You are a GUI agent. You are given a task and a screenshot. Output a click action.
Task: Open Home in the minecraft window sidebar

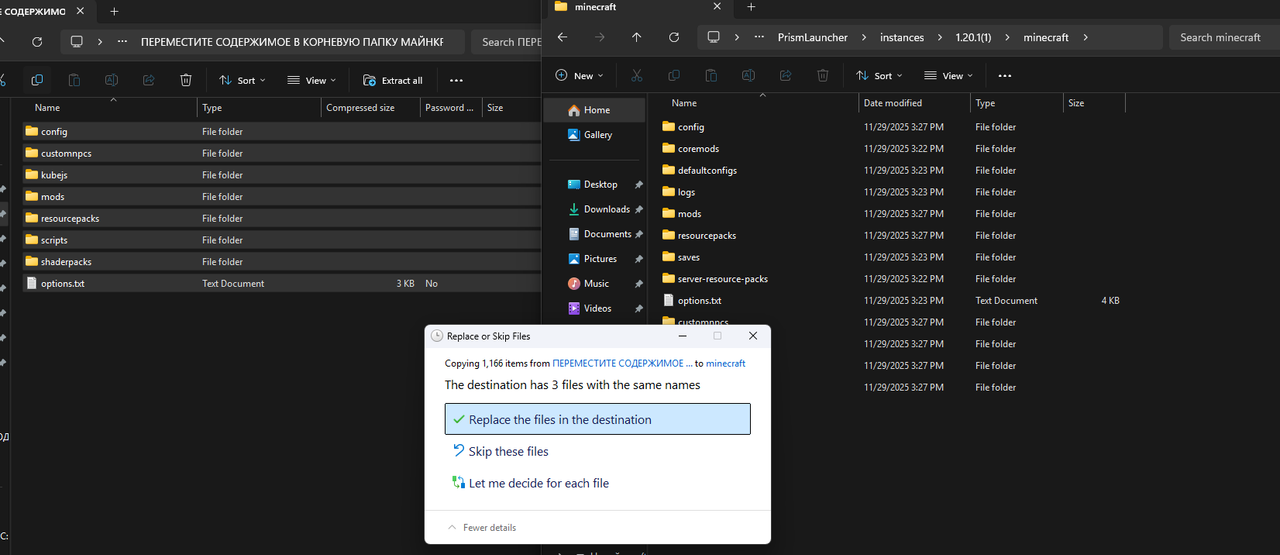click(x=596, y=110)
